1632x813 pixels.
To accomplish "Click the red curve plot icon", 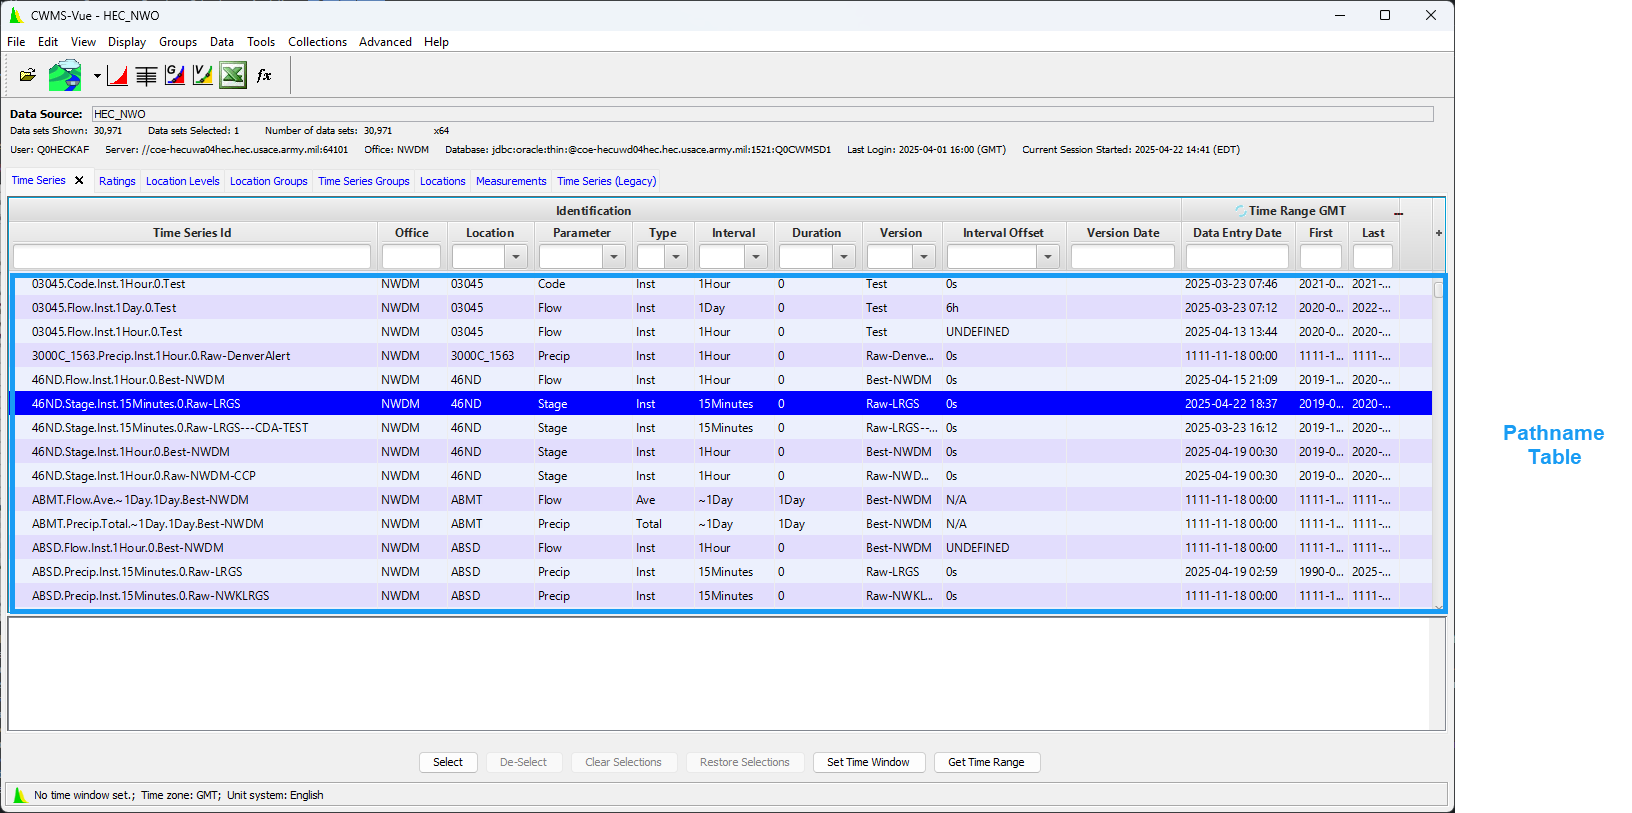I will (117, 76).
